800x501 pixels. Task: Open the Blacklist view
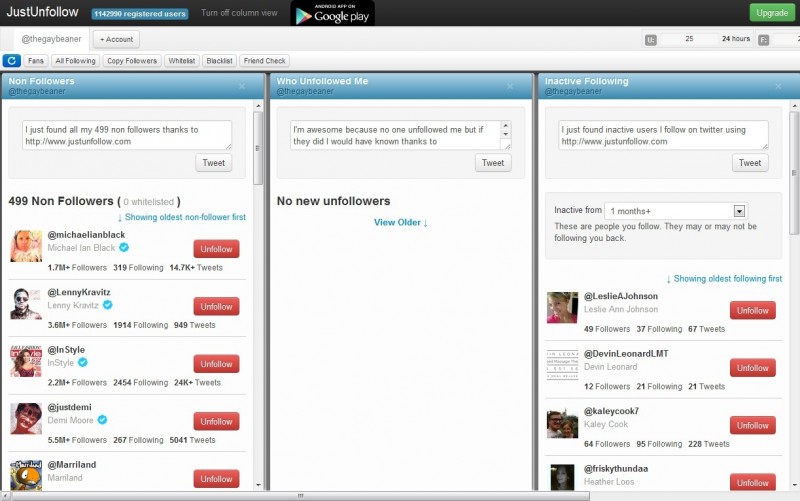219,61
